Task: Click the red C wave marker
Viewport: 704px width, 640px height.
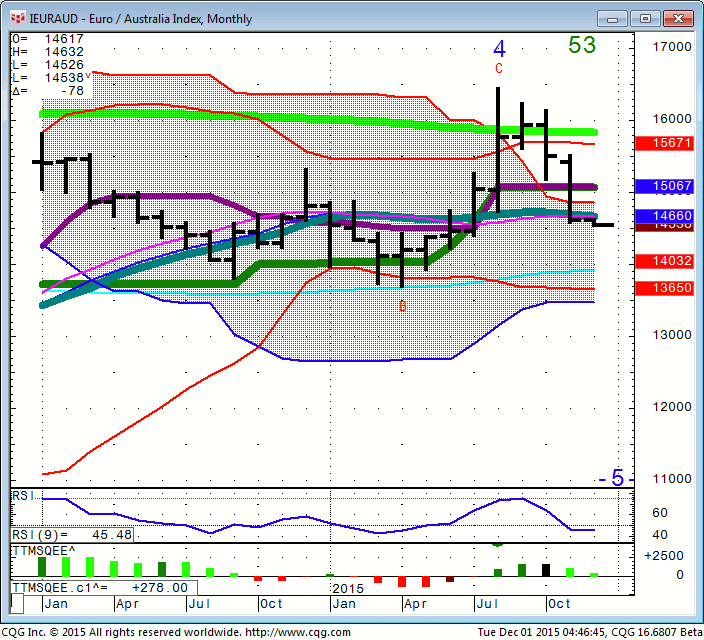Action: pos(499,68)
